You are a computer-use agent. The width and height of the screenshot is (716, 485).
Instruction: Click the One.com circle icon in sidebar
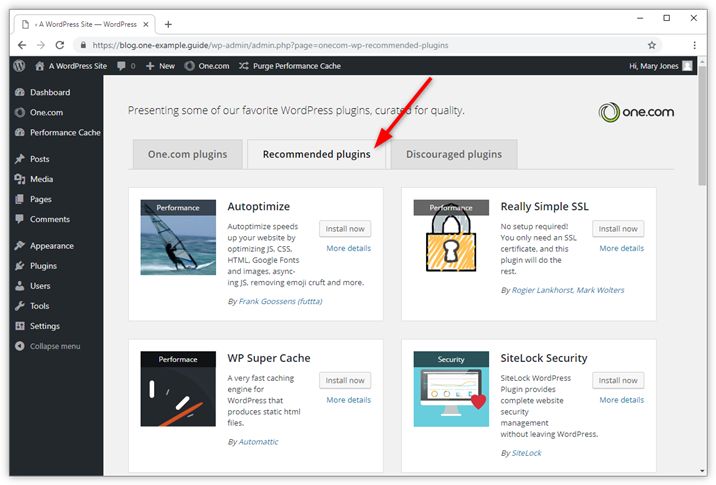[x=20, y=112]
